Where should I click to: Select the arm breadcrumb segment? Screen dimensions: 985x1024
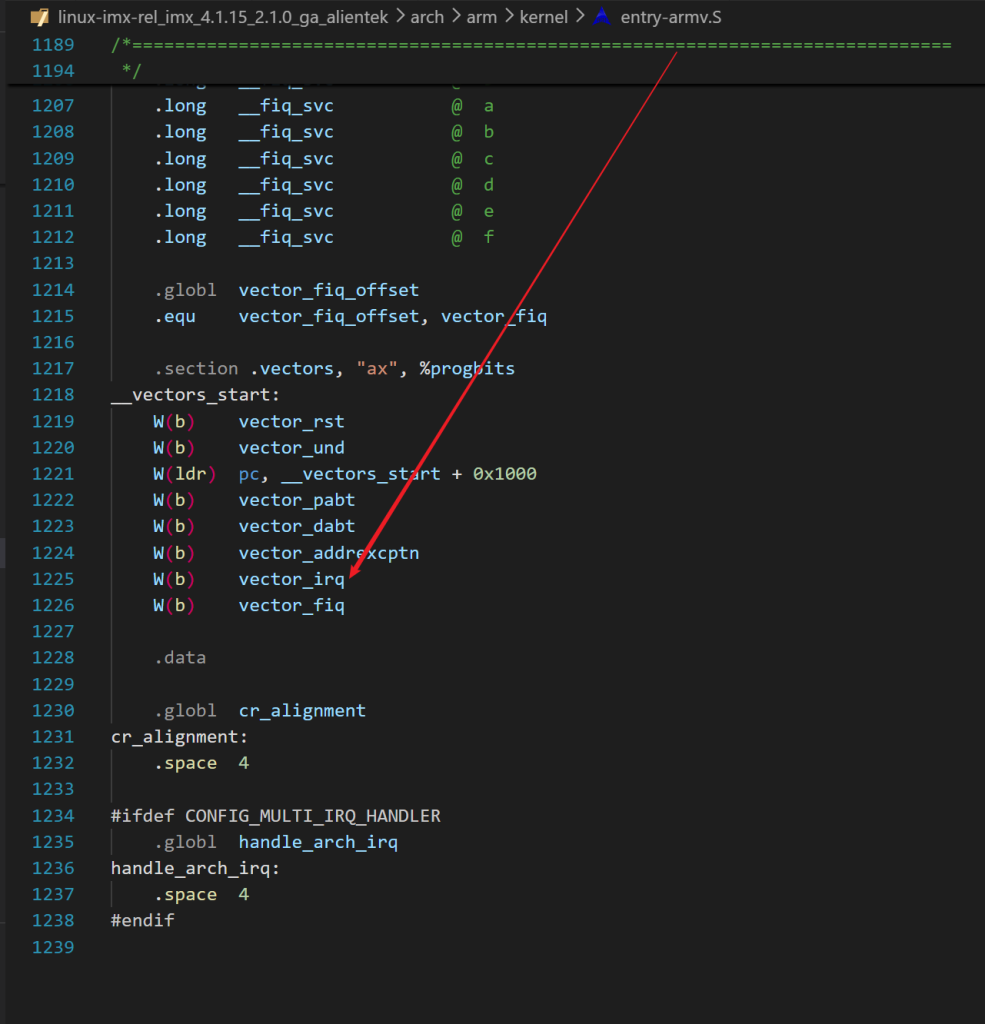pos(481,17)
